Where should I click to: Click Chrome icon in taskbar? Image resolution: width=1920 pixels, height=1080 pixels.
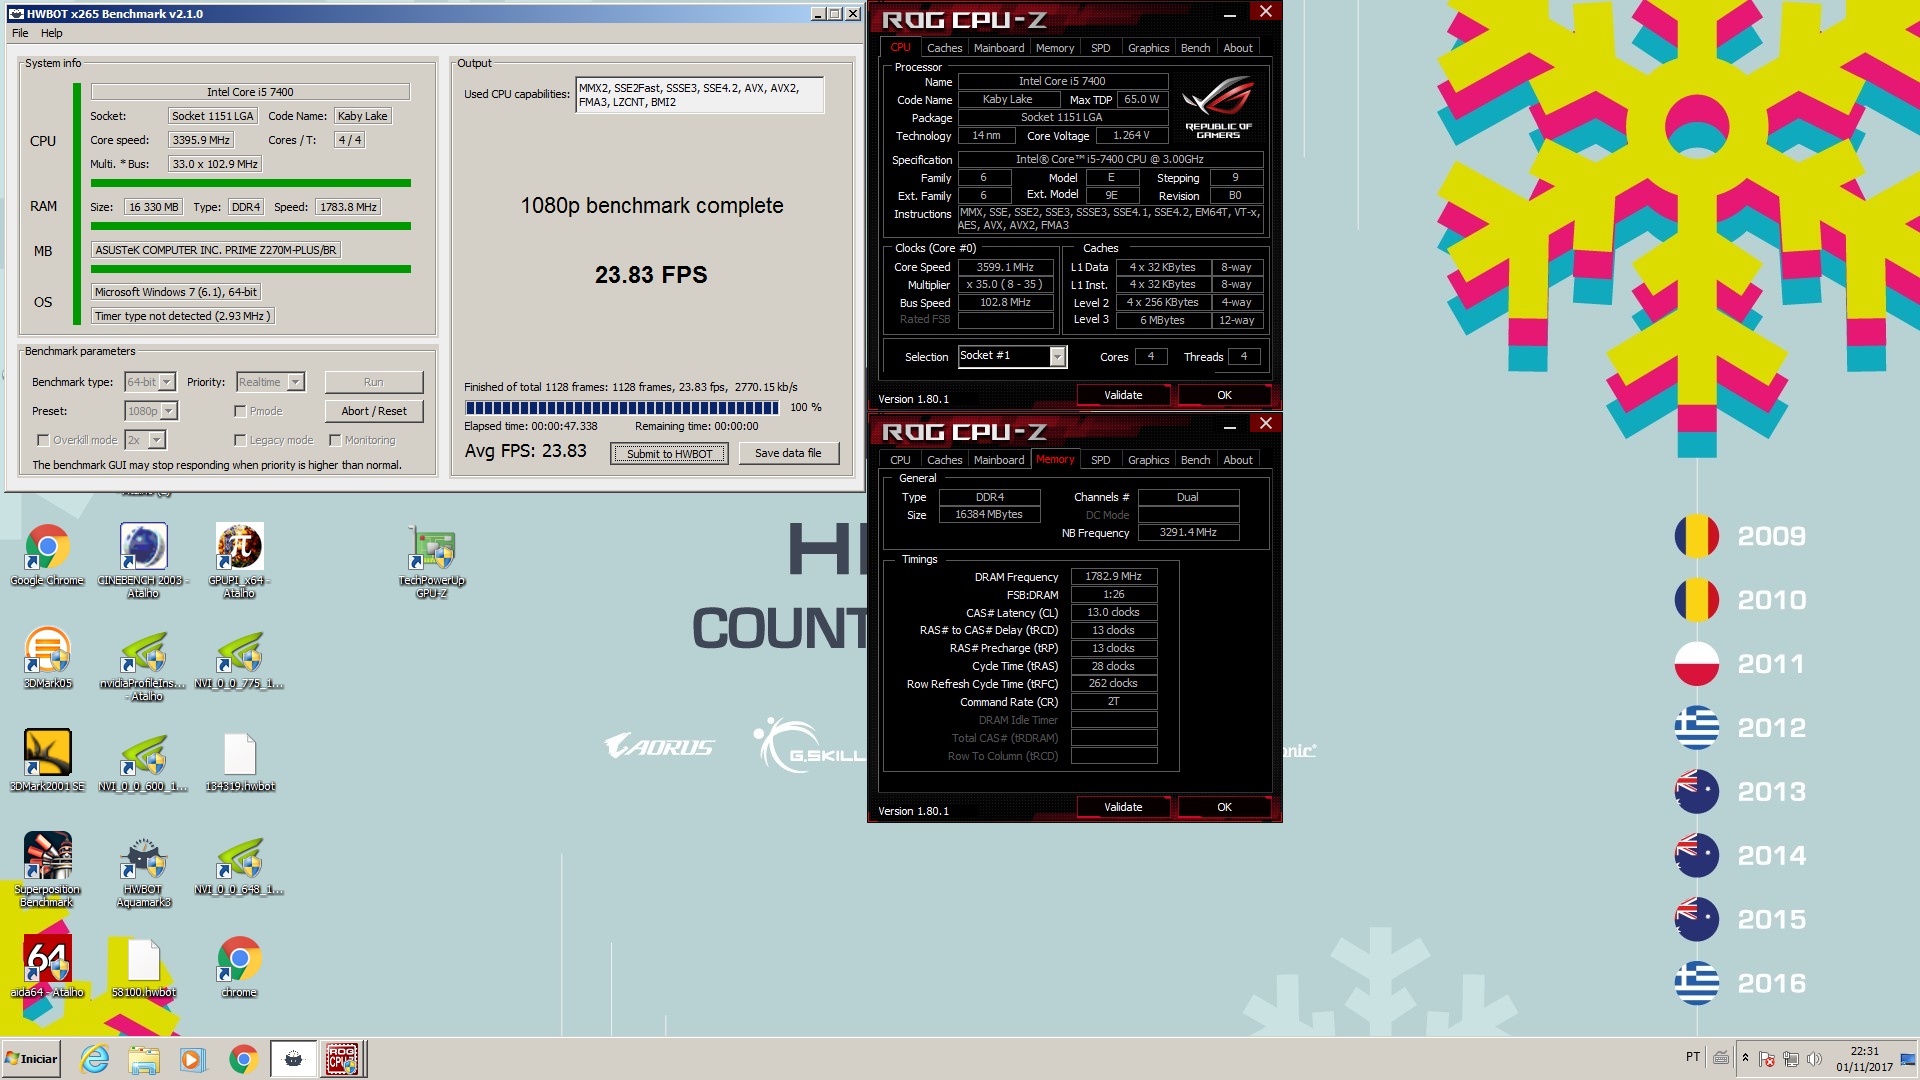point(243,1059)
